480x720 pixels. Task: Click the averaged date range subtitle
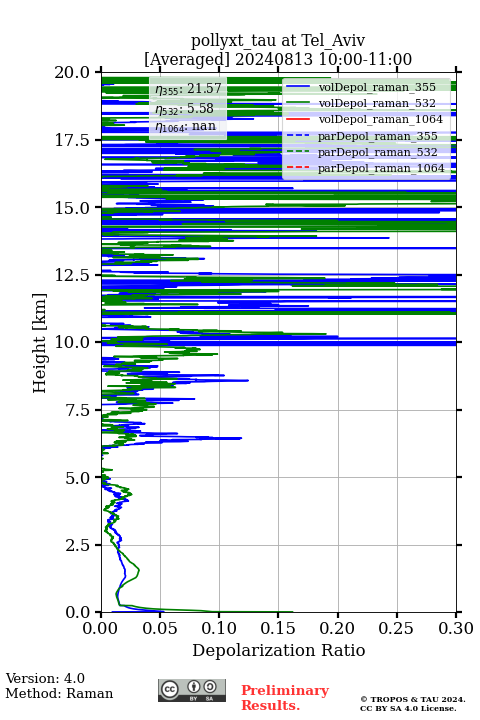click(x=278, y=60)
